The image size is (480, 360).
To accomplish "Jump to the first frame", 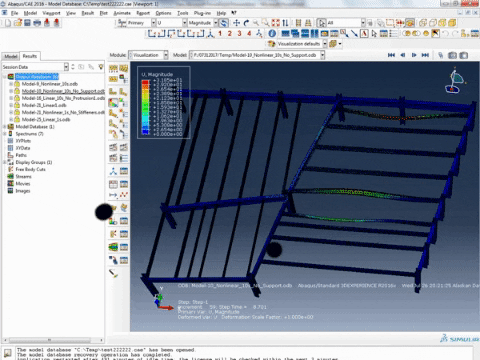I will coord(391,55).
